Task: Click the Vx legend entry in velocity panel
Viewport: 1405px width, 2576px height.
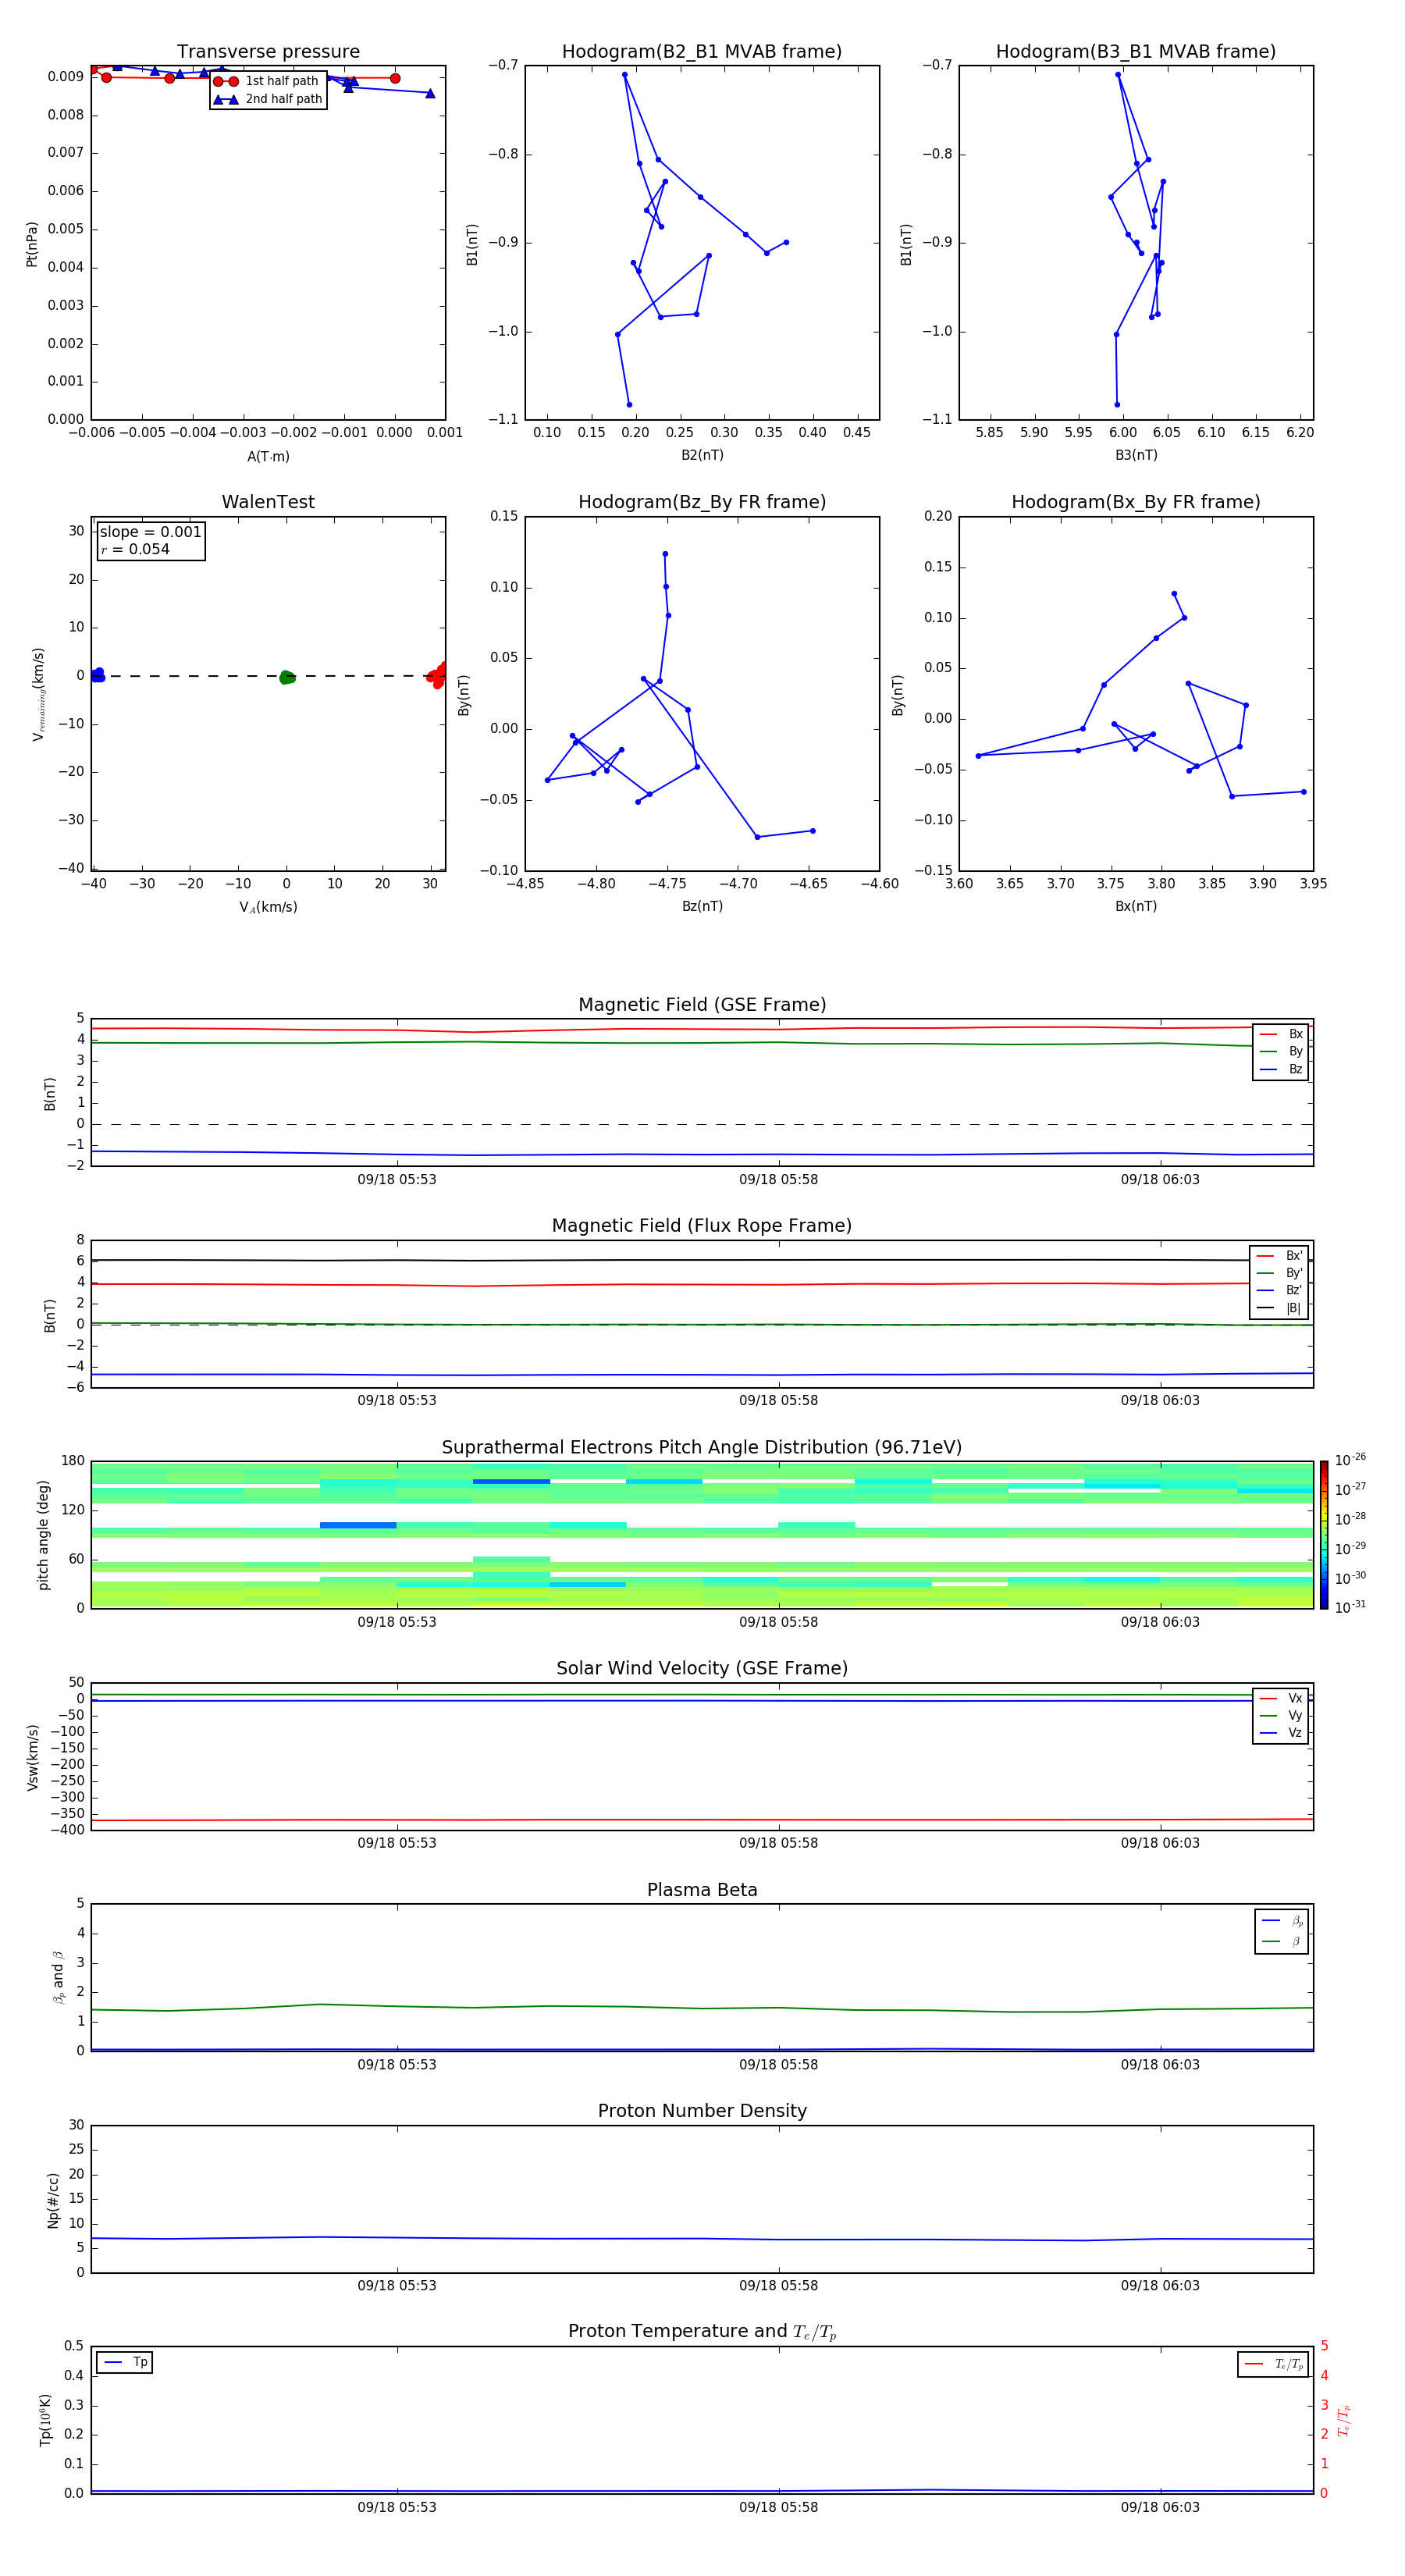Action: click(1281, 1698)
